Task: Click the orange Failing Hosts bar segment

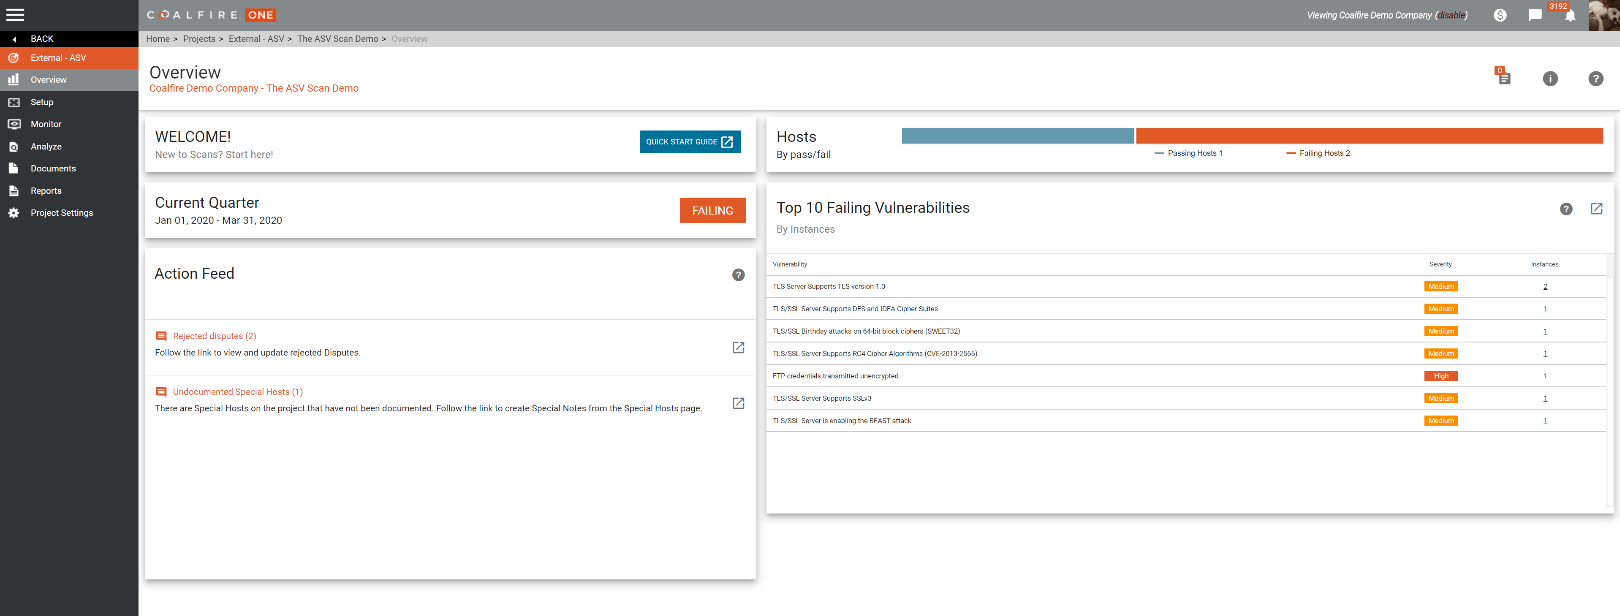Action: pos(1369,136)
